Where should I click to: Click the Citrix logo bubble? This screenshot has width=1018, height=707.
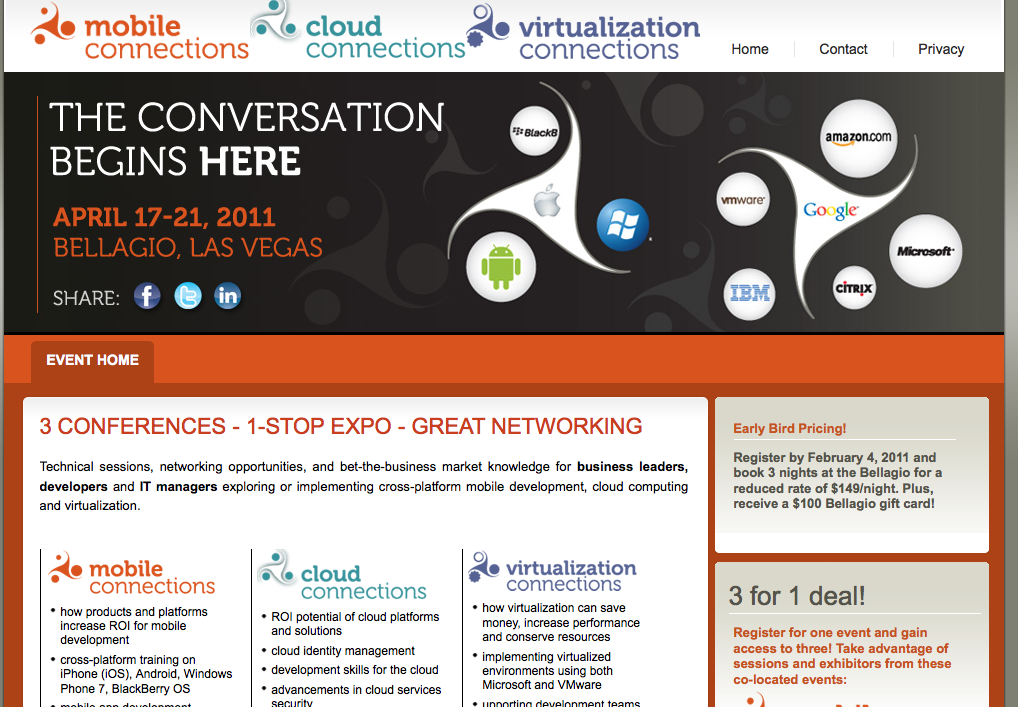854,288
